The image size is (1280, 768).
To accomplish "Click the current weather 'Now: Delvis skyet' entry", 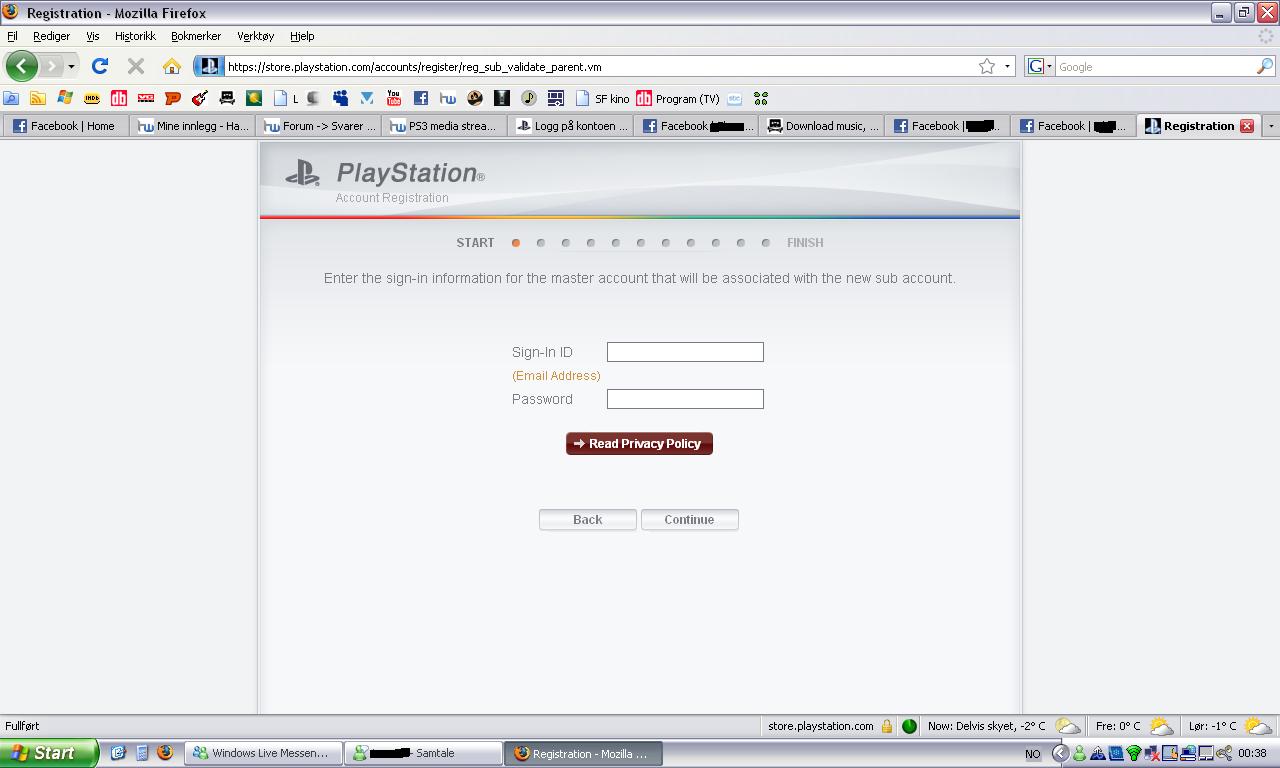I will (x=1003, y=726).
